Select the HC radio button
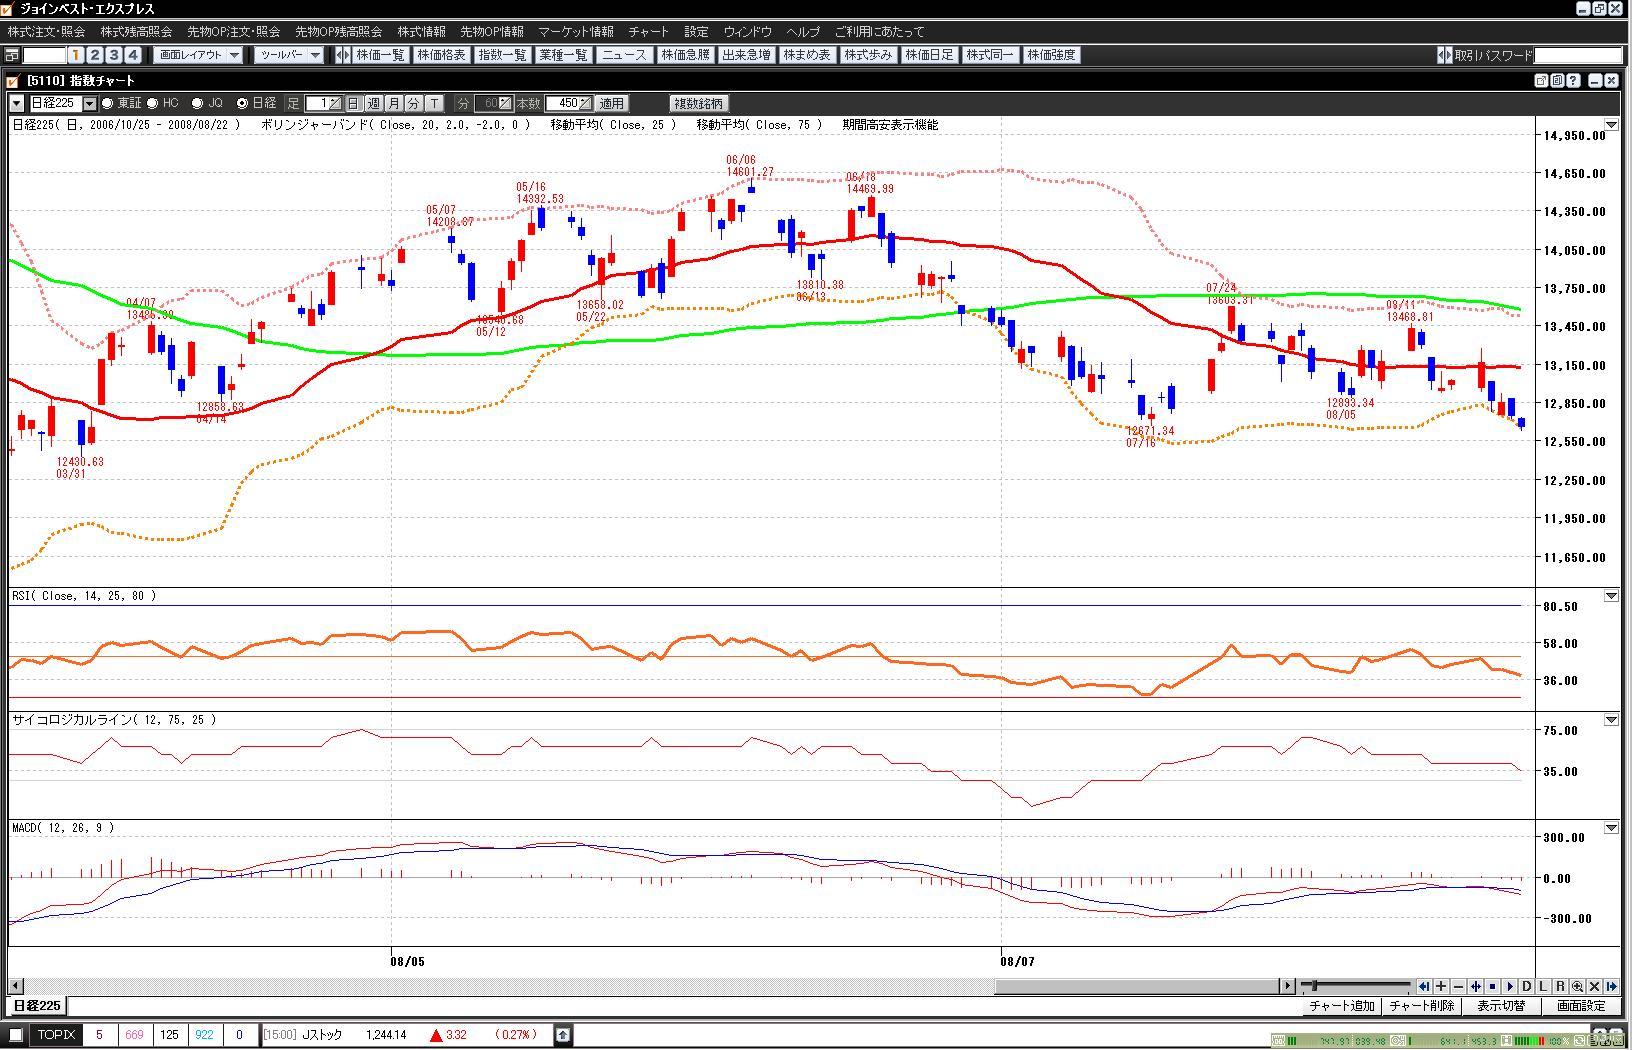Image resolution: width=1632 pixels, height=1050 pixels. coord(153,103)
